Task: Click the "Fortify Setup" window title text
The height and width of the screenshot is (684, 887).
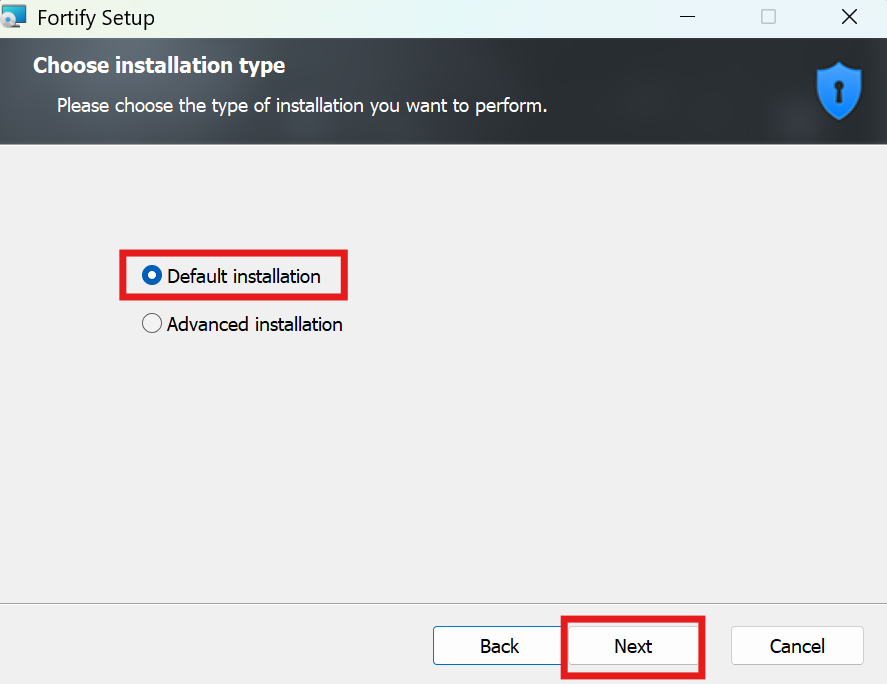Action: 96,18
